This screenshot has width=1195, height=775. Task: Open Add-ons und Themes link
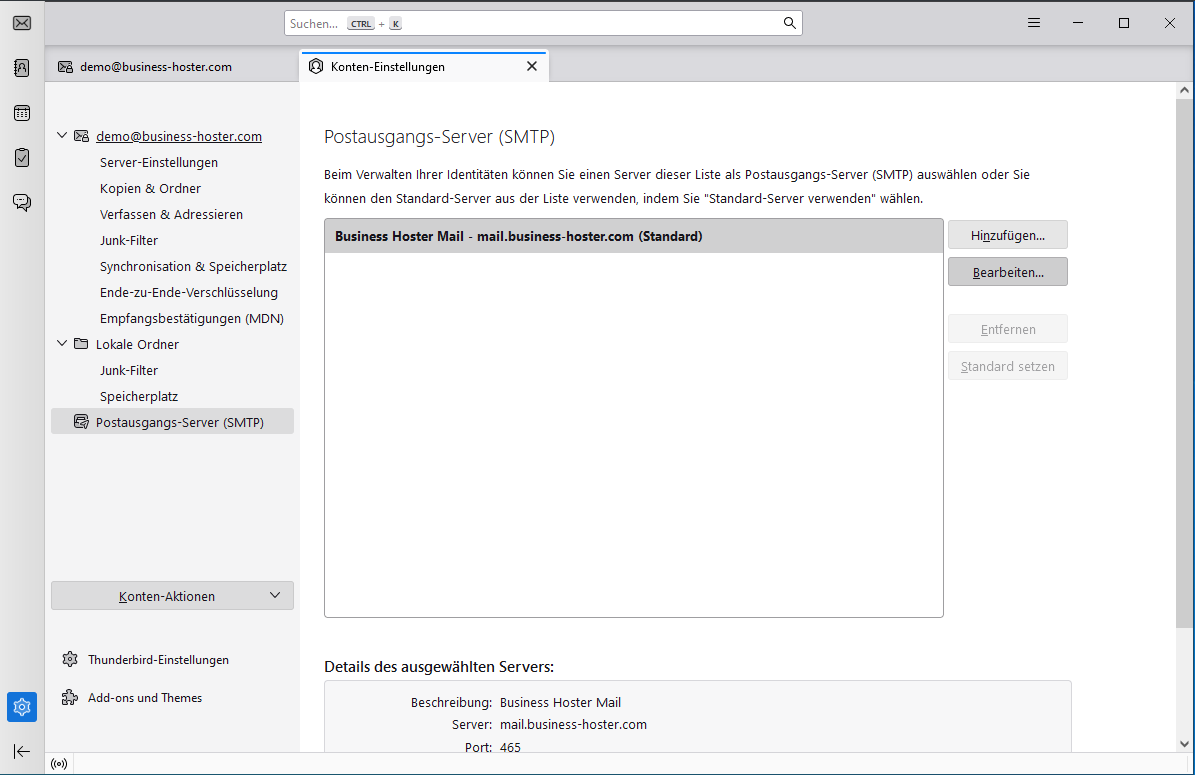coord(145,698)
